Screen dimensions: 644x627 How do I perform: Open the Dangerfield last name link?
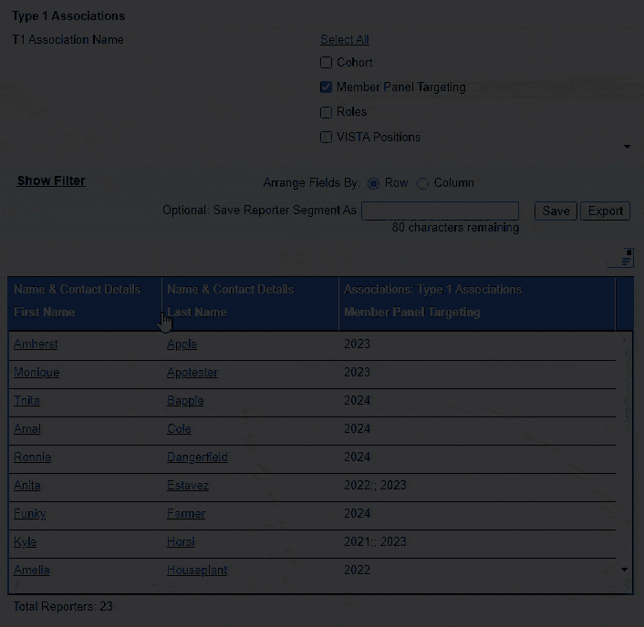click(197, 457)
